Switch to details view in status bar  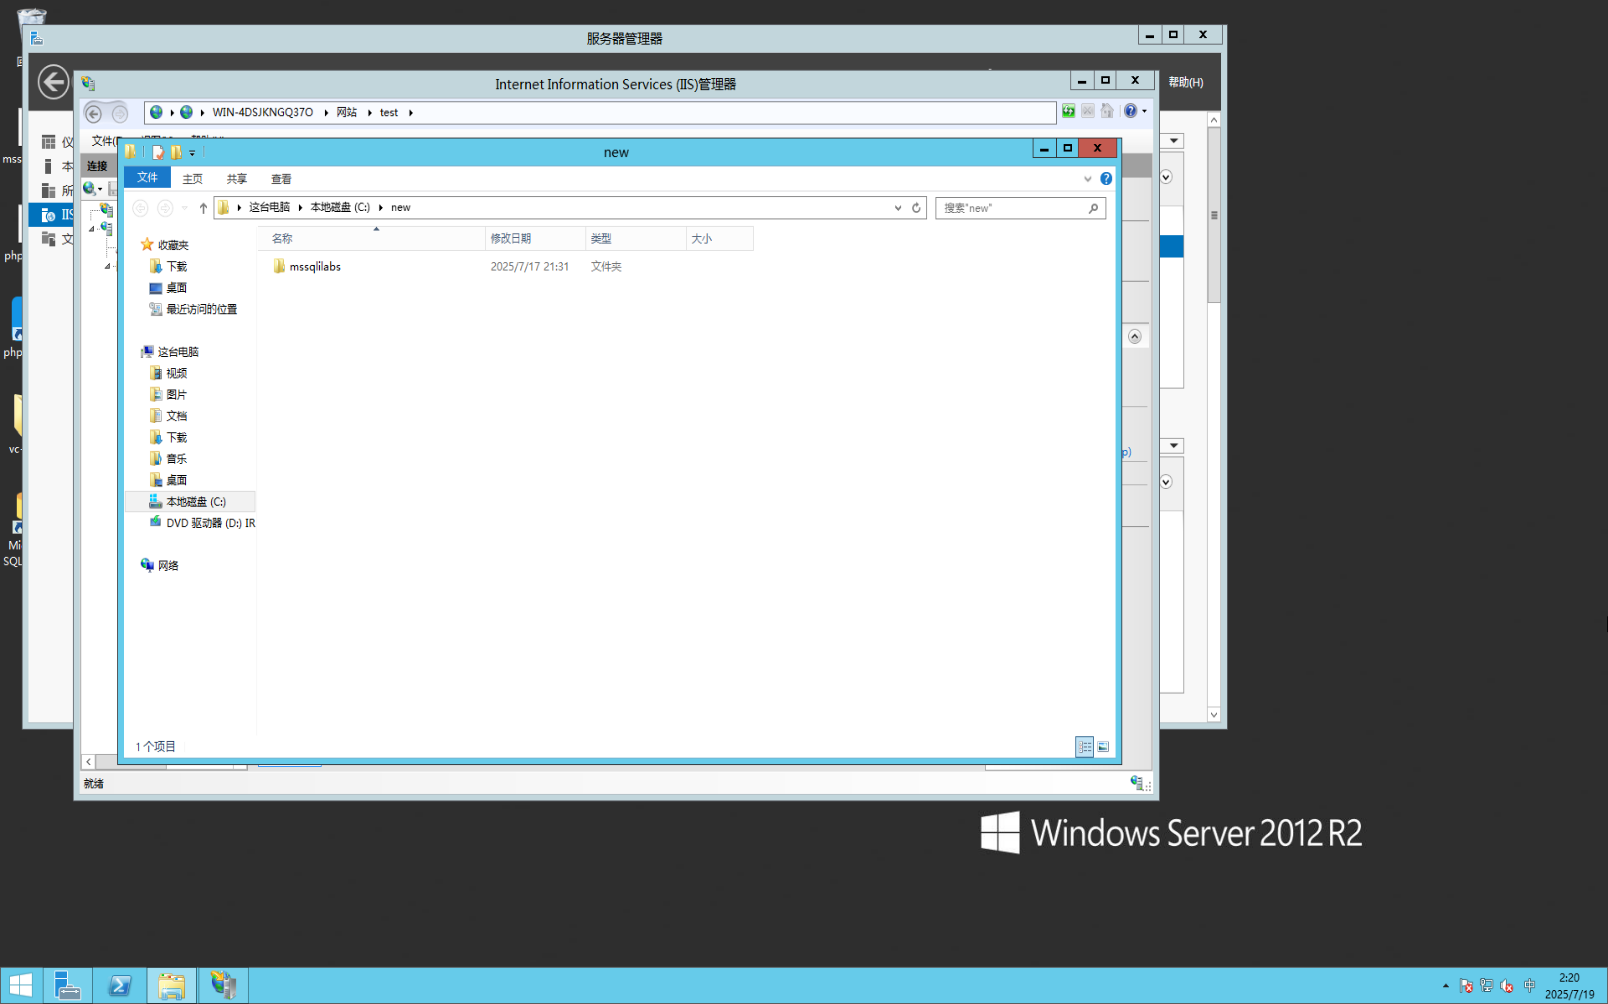(1084, 746)
